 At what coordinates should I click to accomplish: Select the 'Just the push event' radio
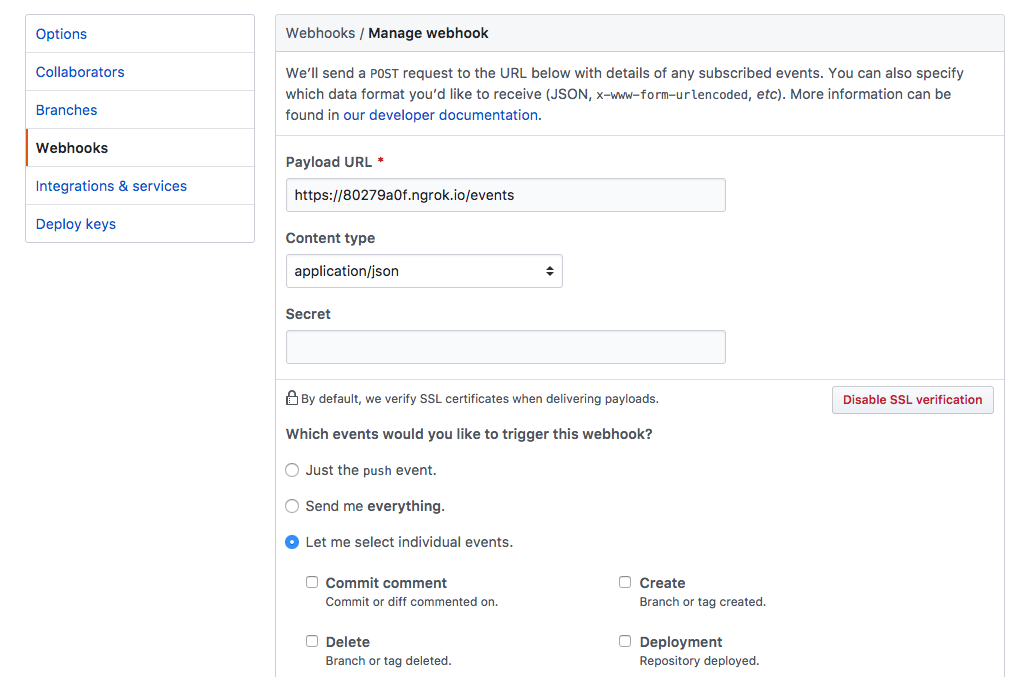coord(292,470)
